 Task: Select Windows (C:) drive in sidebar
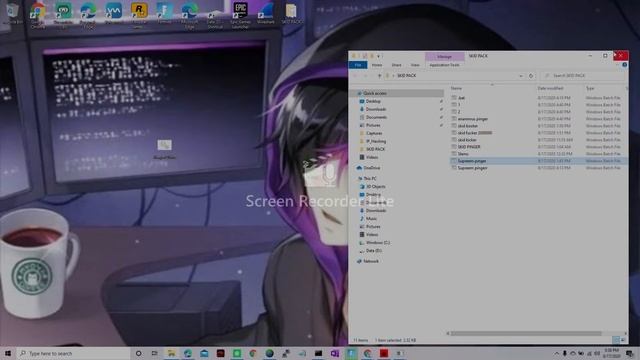click(x=378, y=242)
